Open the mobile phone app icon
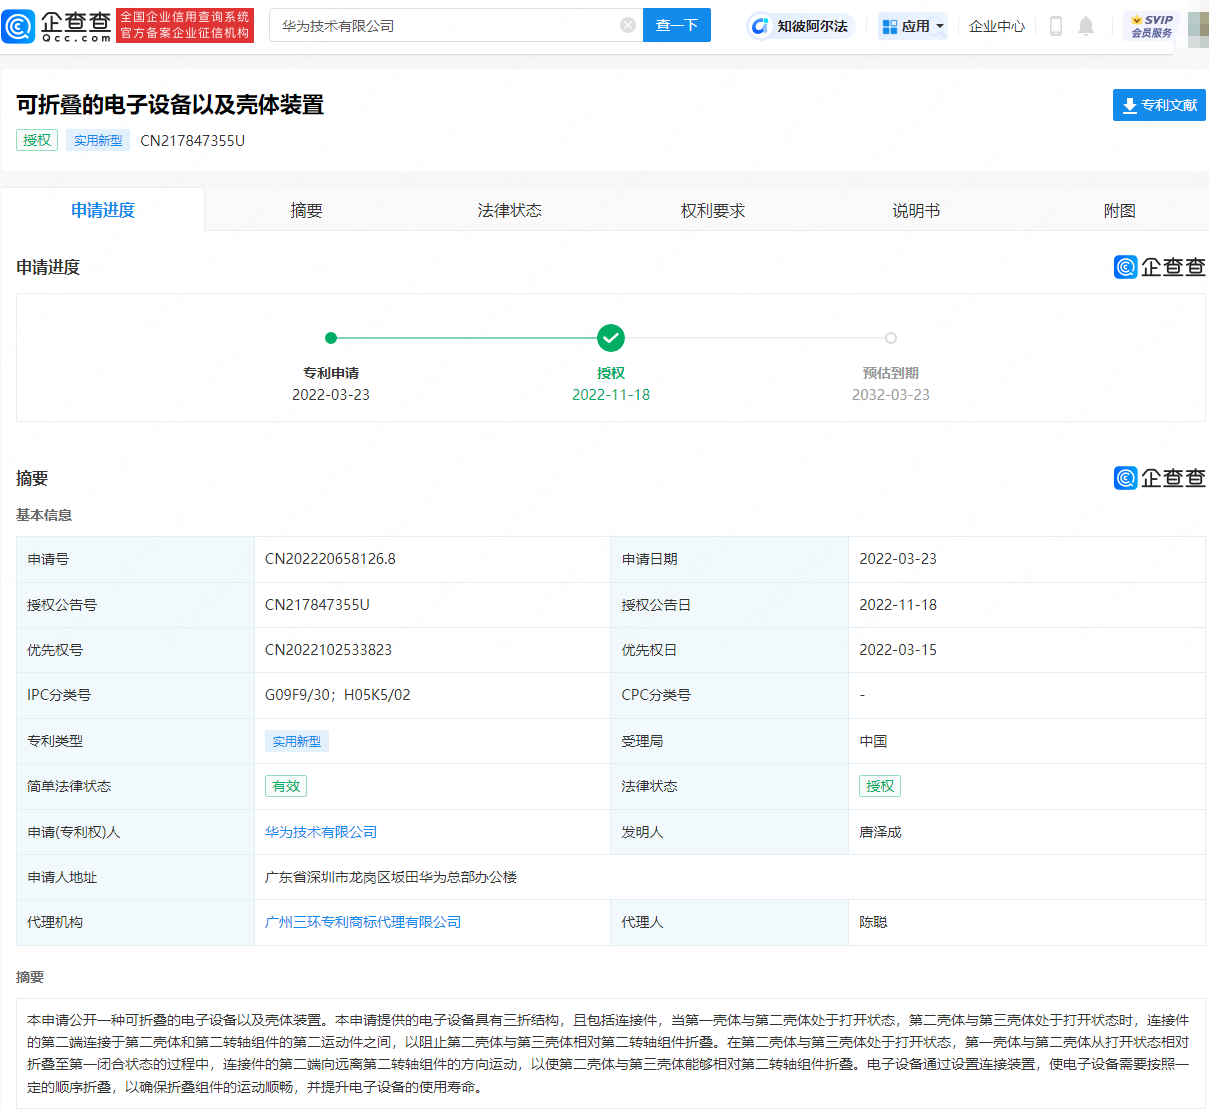The height and width of the screenshot is (1110, 1209). click(1056, 26)
